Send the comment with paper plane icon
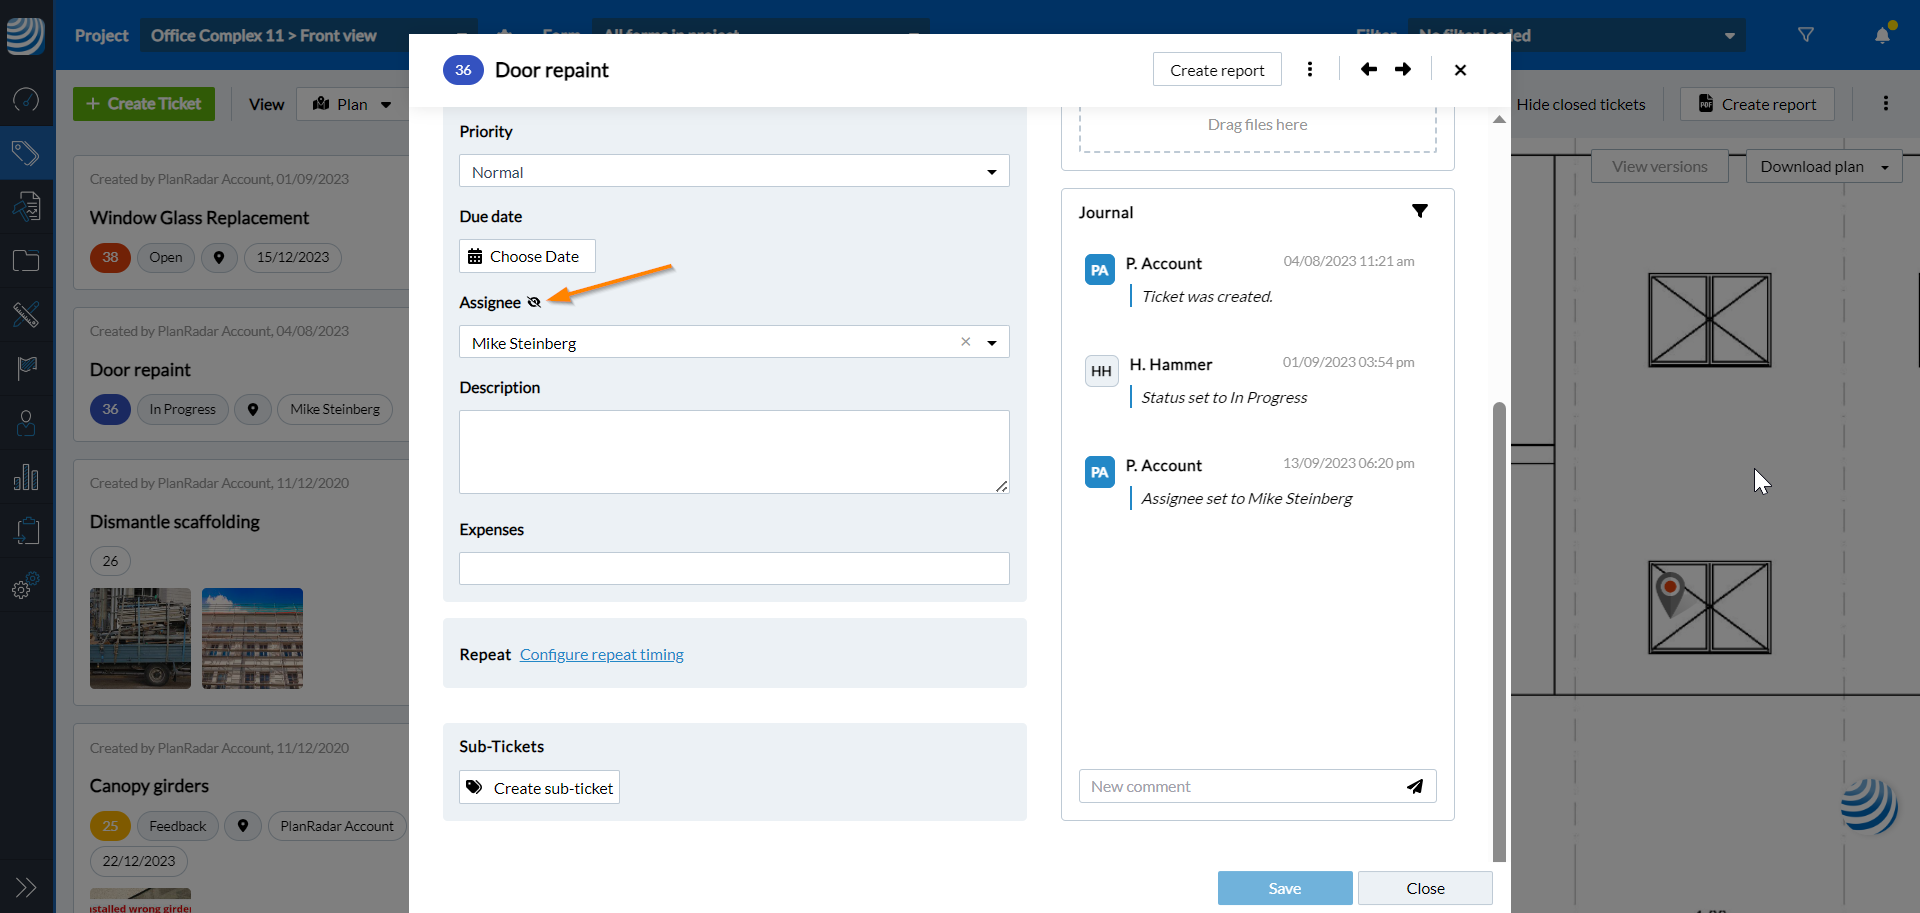1920x913 pixels. [1415, 786]
